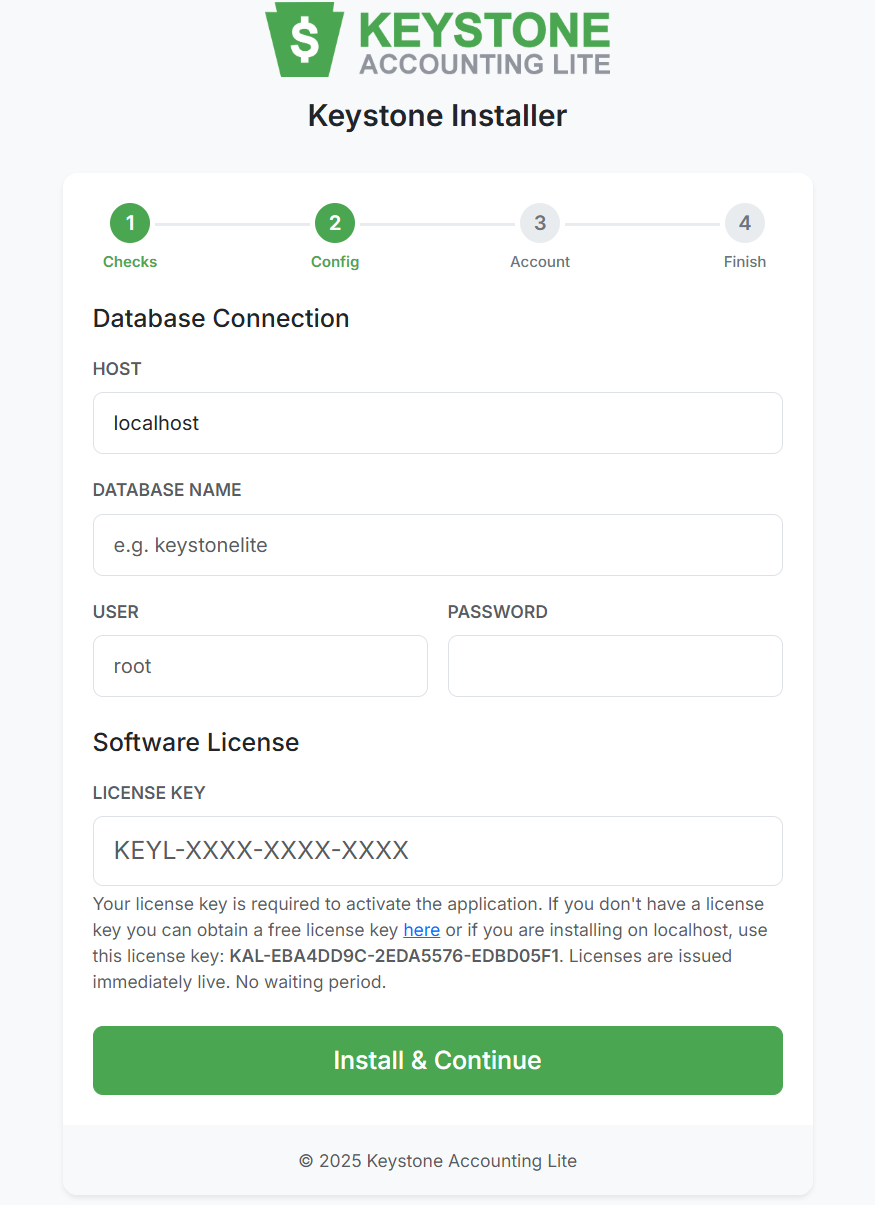The width and height of the screenshot is (875, 1205).
Task: Click the Account step label
Action: tap(540, 261)
